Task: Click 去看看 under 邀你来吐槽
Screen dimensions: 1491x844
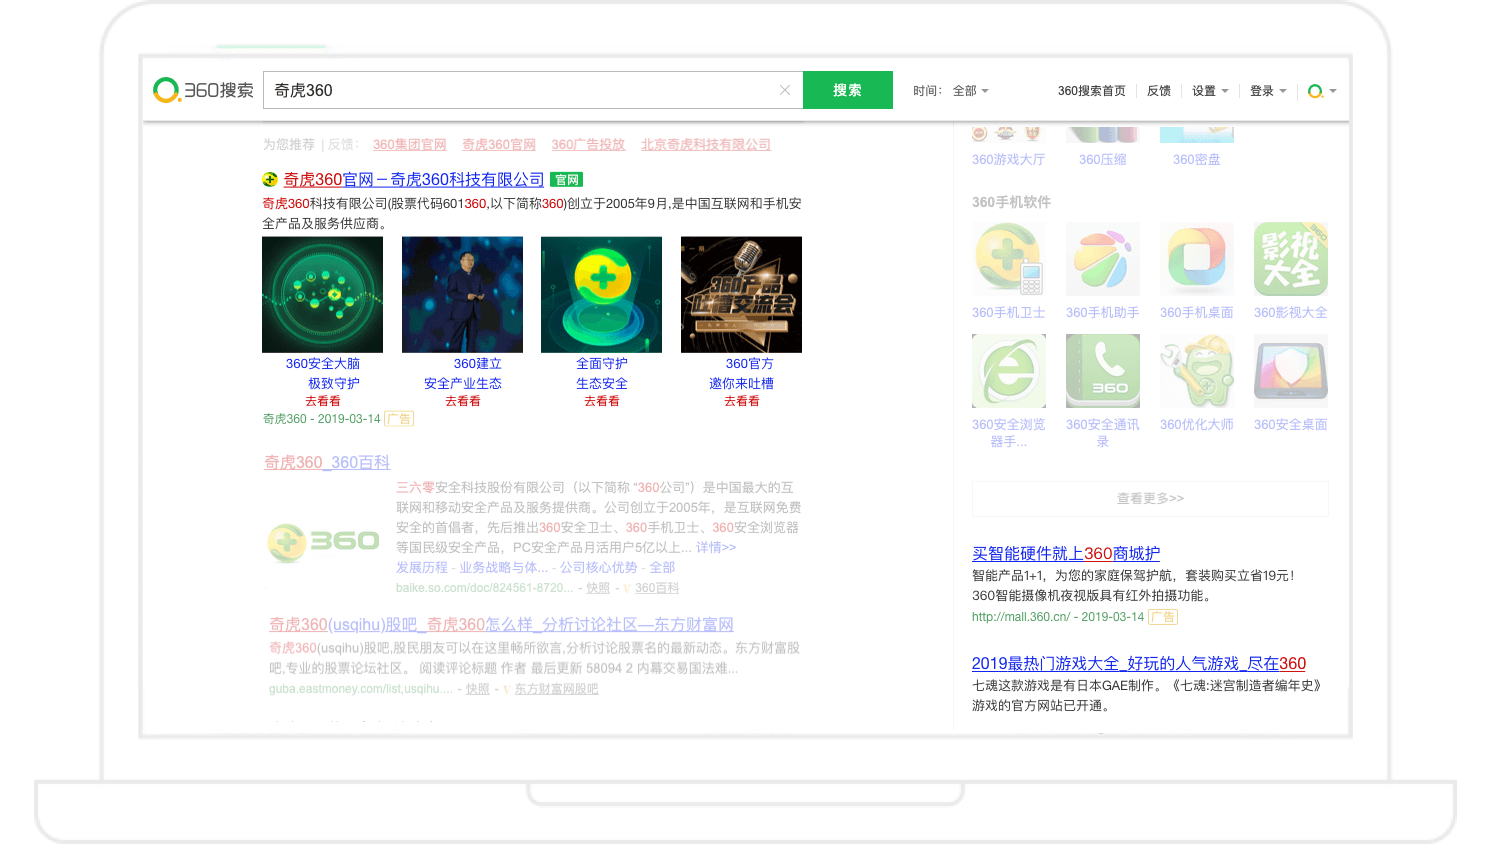Action: click(x=742, y=401)
